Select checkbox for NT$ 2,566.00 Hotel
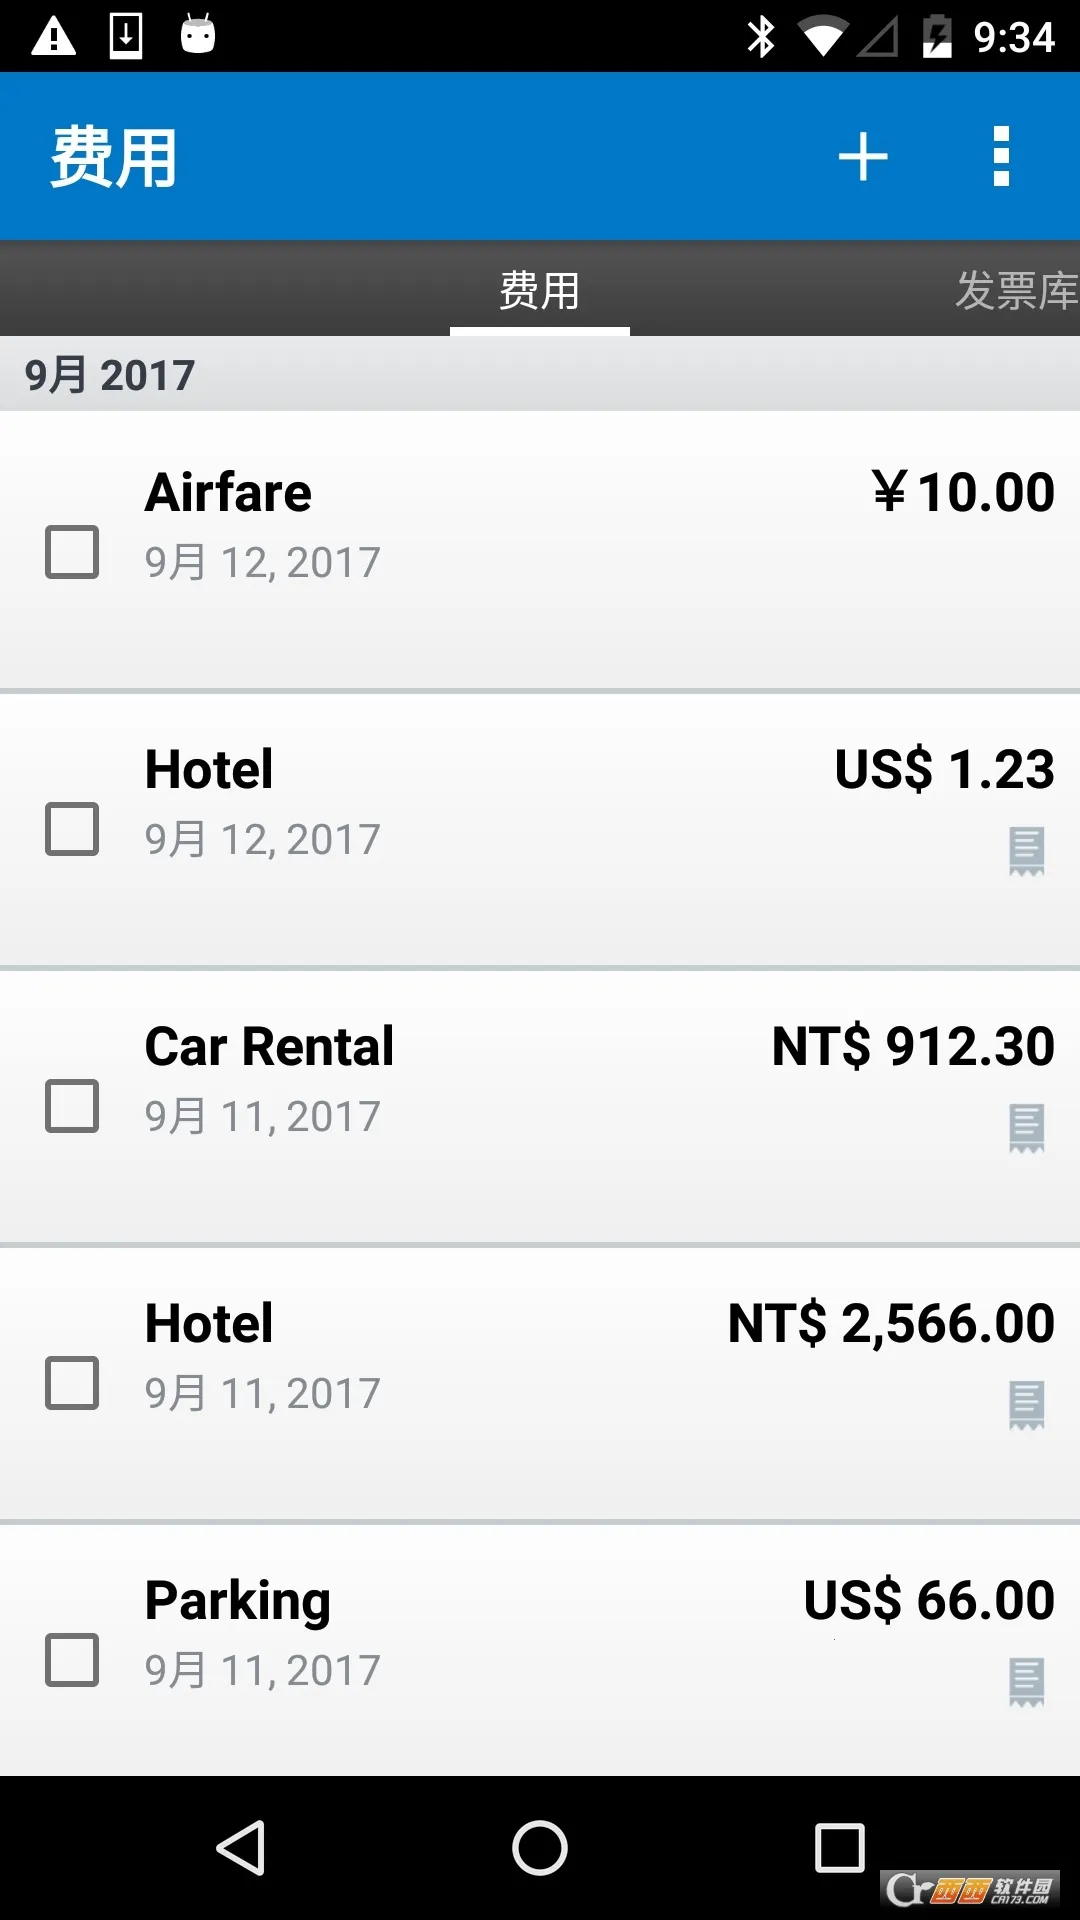The image size is (1080, 1920). [x=72, y=1383]
